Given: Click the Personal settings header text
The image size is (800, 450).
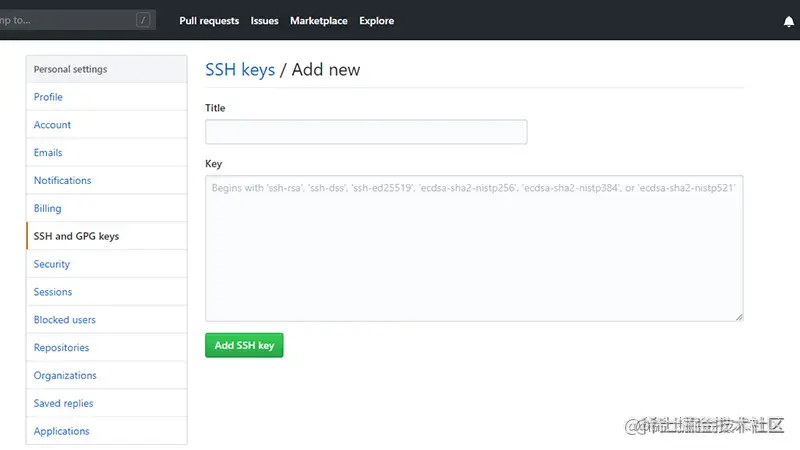Looking at the screenshot, I should pos(70,69).
